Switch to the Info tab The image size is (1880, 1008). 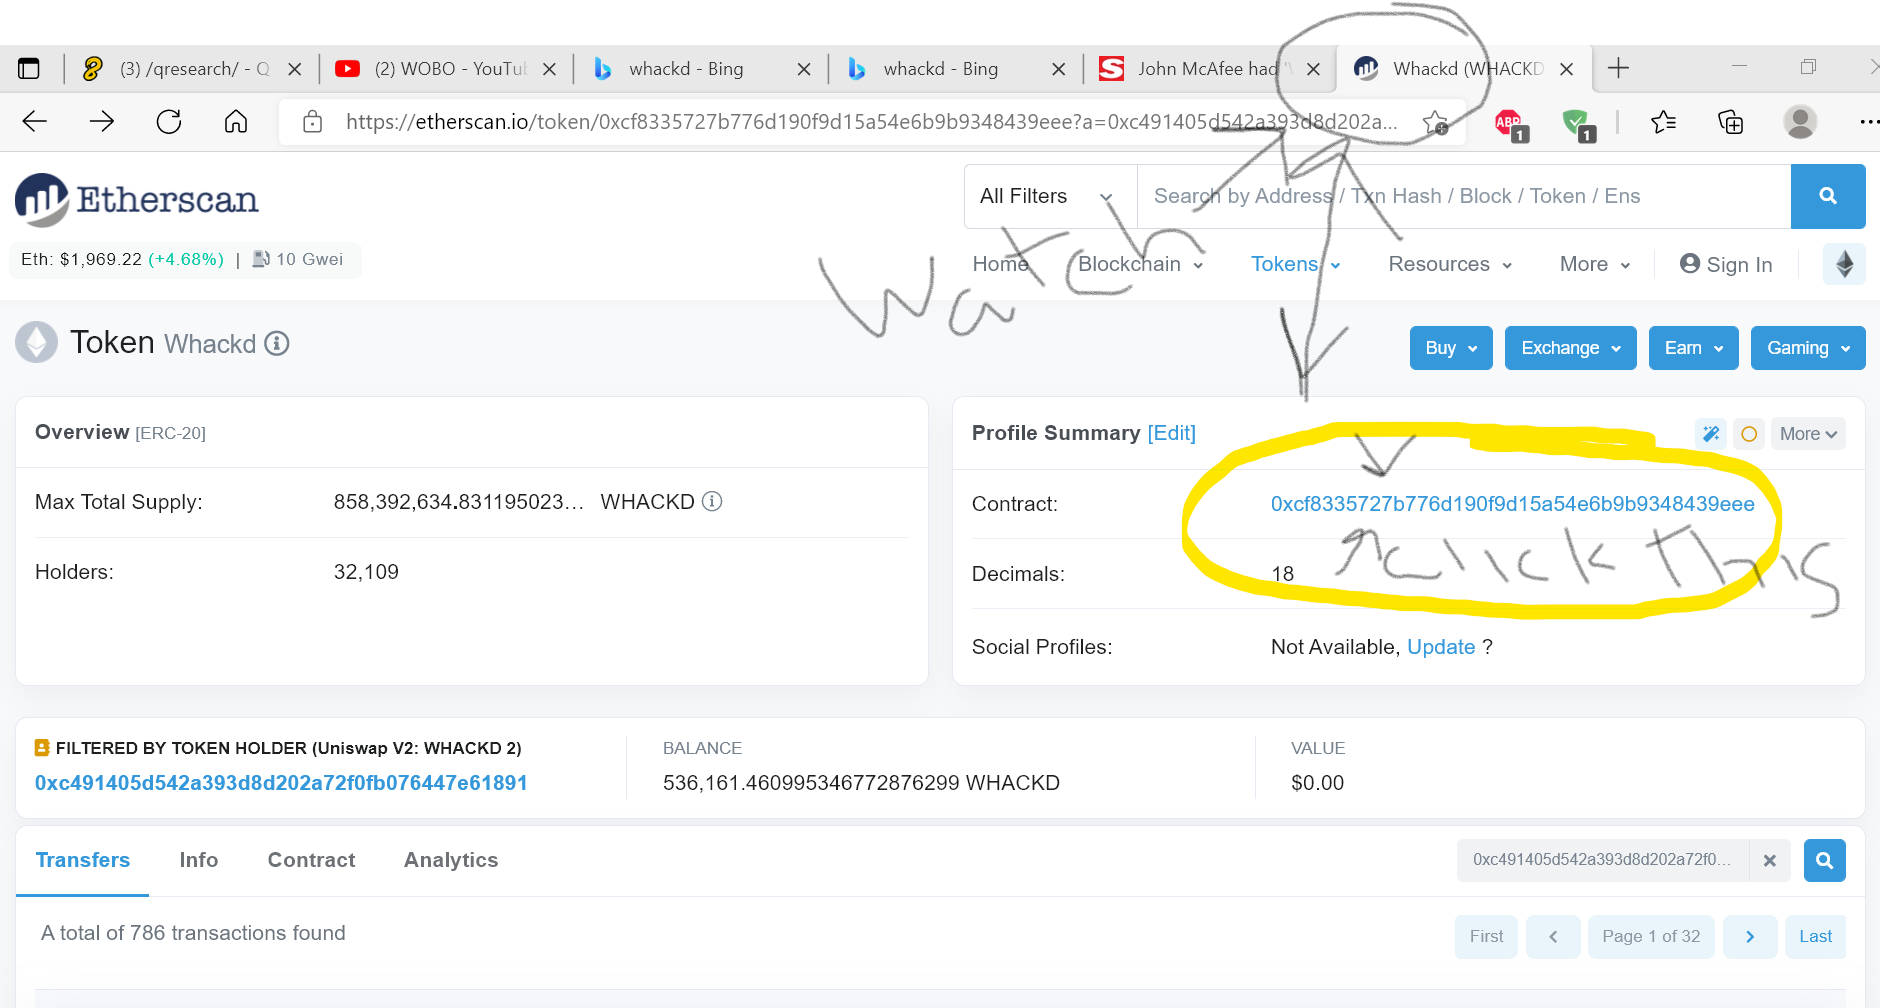pos(199,860)
